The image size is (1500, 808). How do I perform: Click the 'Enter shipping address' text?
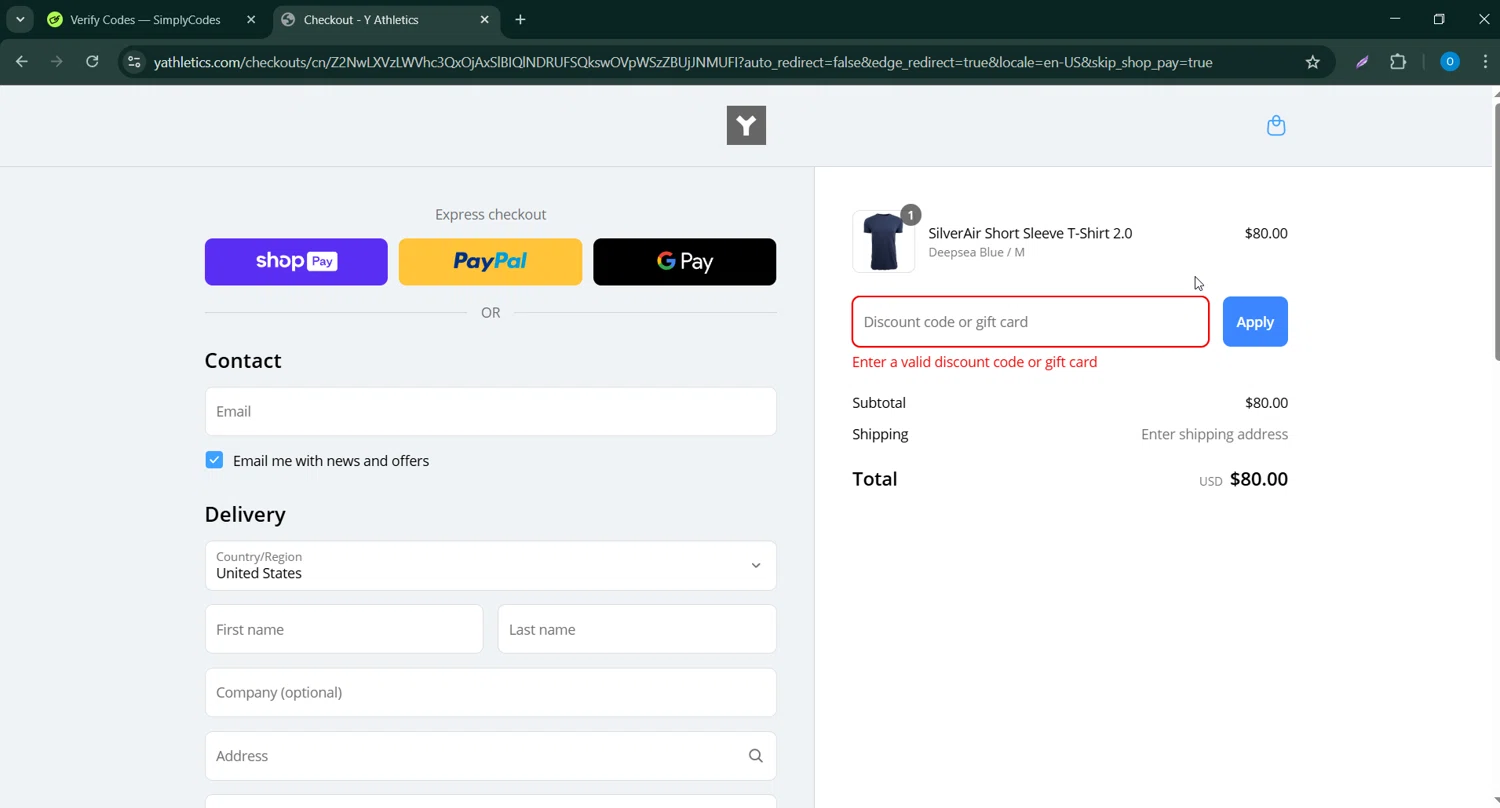click(x=1214, y=434)
